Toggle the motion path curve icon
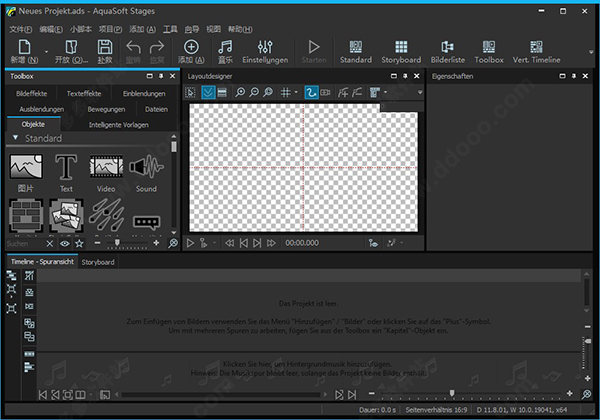This screenshot has height=420, width=600. tap(311, 92)
